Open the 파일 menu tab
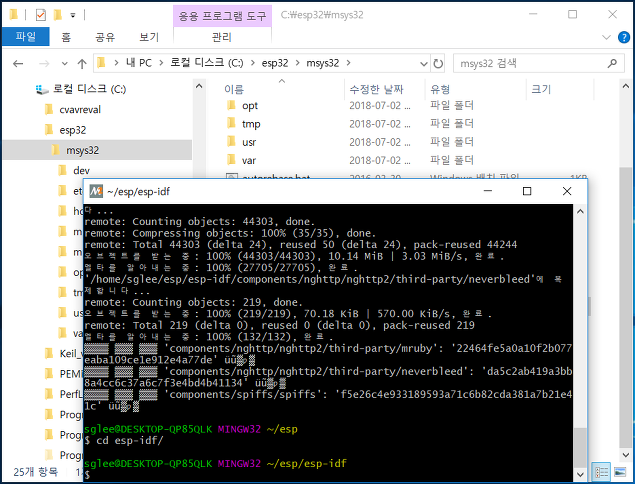635x484 pixels. click(x=26, y=37)
